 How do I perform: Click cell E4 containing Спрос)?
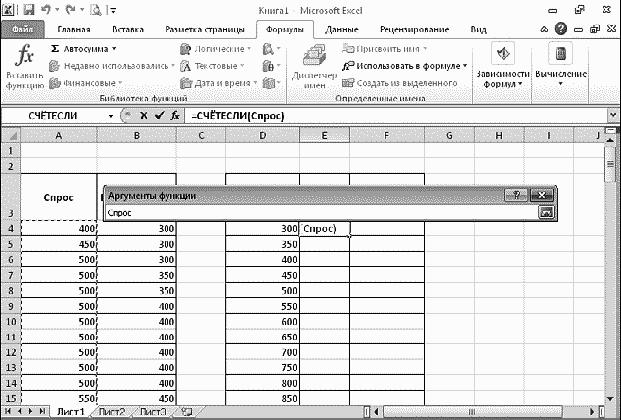point(324,229)
